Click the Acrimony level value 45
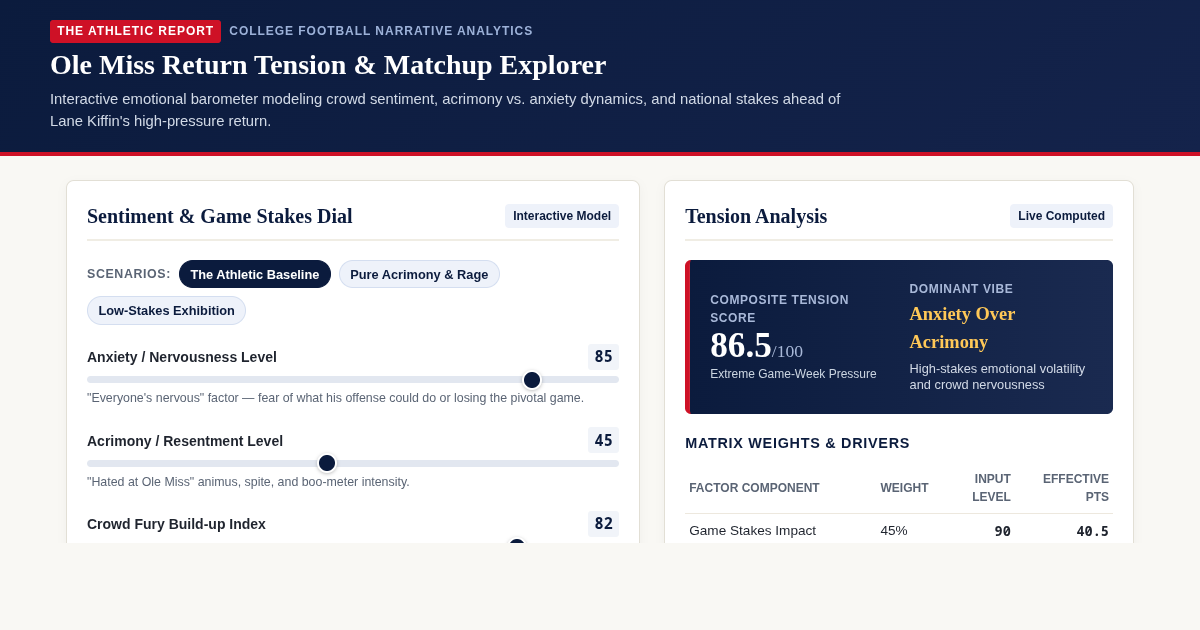 click(603, 440)
